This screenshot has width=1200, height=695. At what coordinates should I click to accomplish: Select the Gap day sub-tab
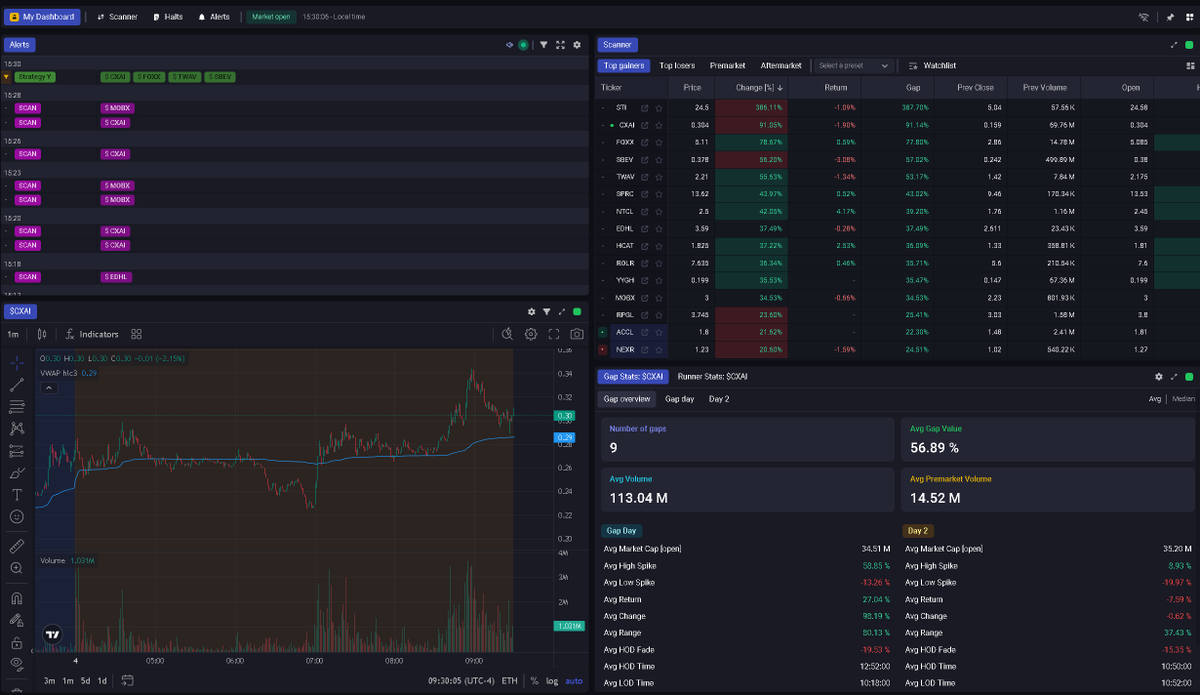679,399
